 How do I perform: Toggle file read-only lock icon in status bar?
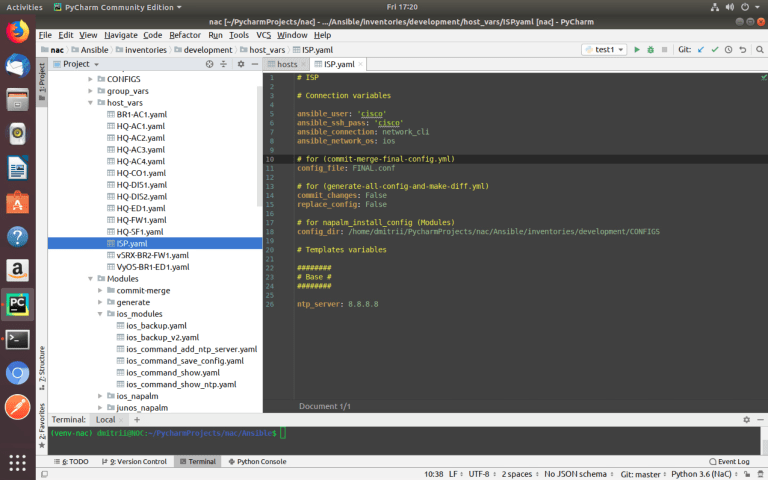tap(747, 474)
